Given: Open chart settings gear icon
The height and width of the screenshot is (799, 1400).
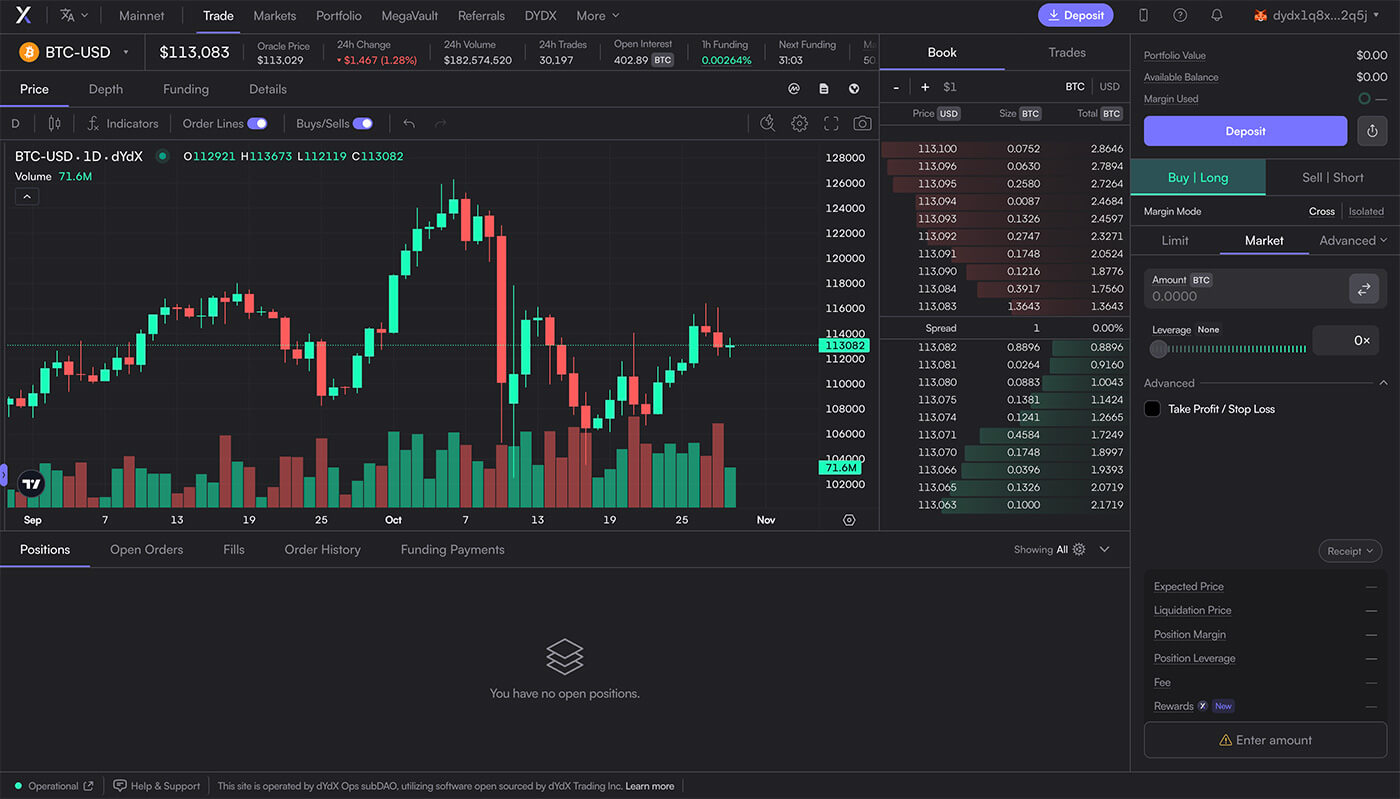Looking at the screenshot, I should (799, 124).
